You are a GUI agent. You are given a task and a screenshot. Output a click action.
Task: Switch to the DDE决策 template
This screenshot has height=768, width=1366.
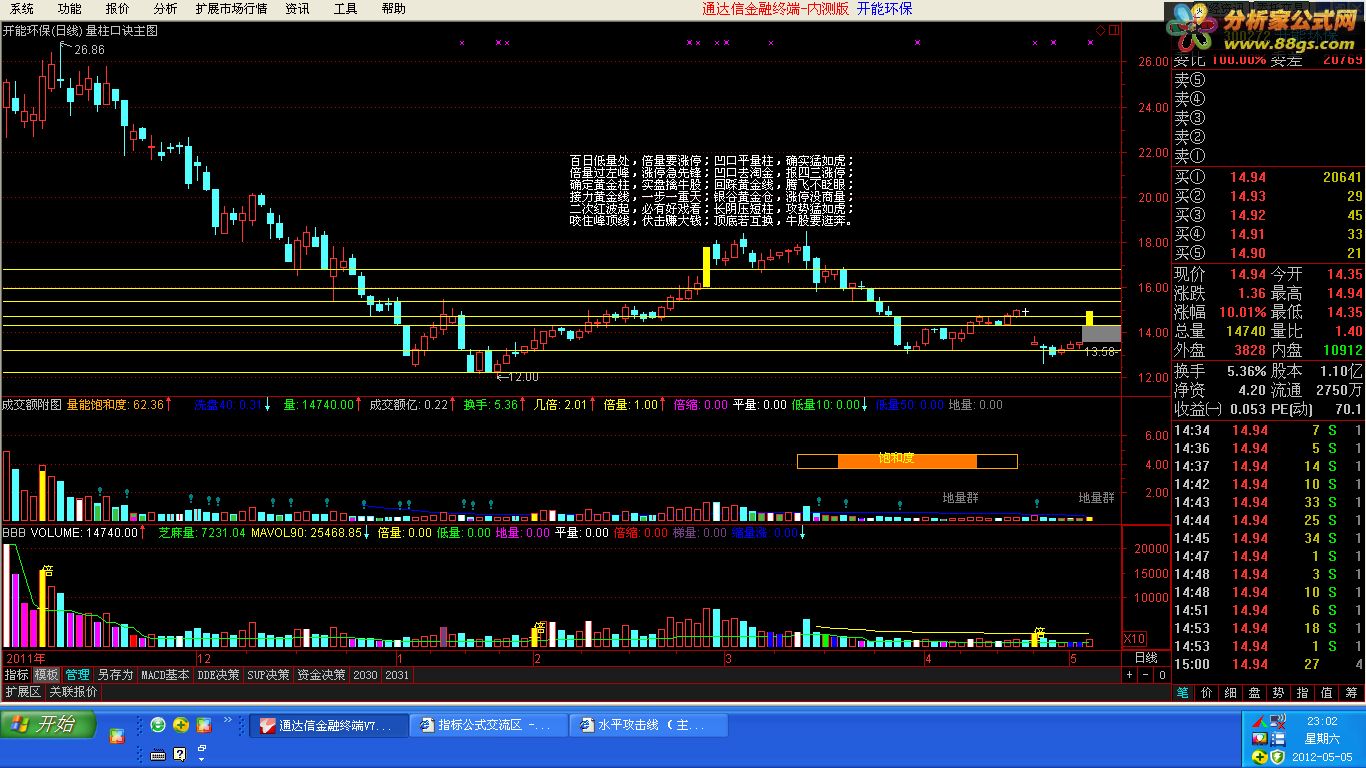click(218, 675)
